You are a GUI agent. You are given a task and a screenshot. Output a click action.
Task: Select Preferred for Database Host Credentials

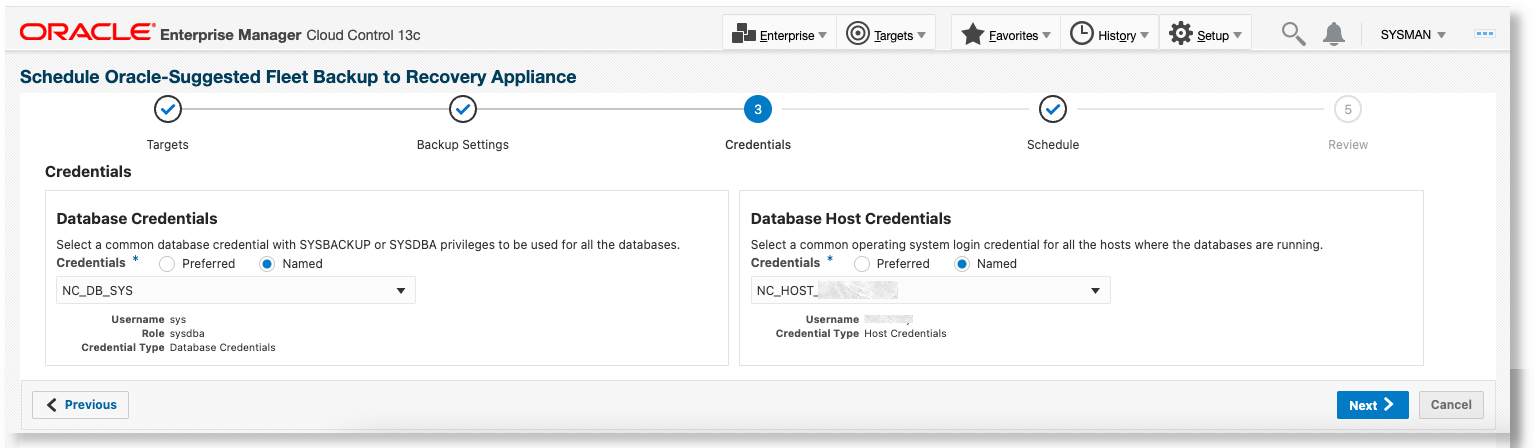coord(861,264)
